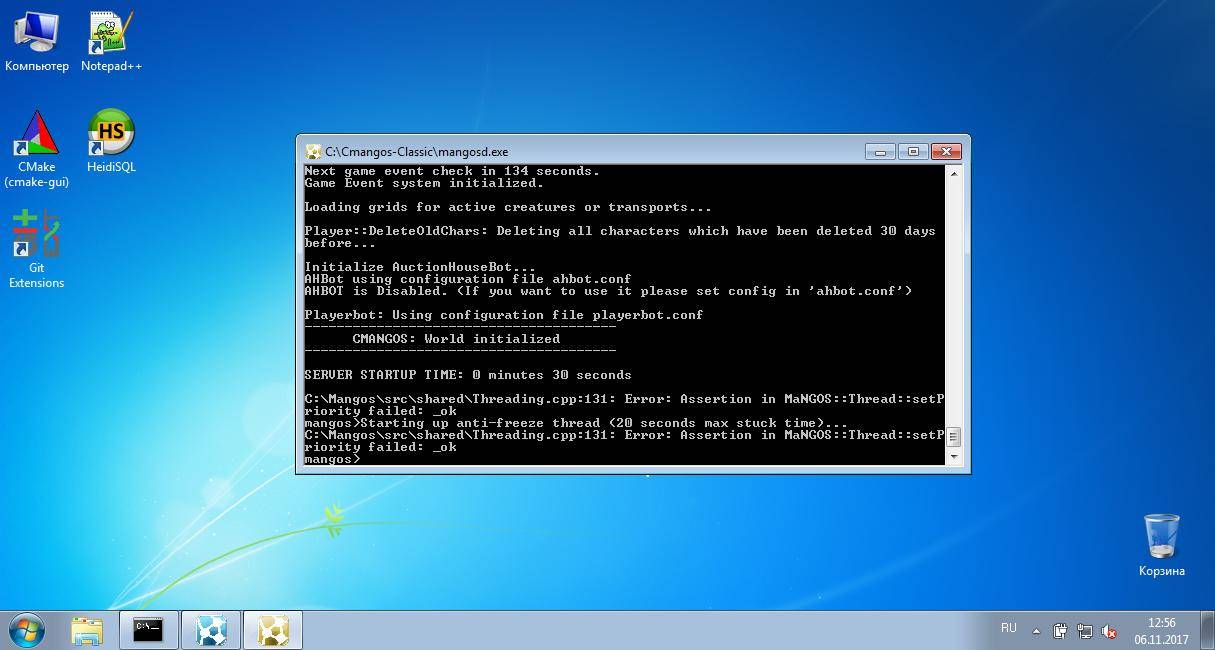Click the line "Next game event check in 134 seconds."
Image resolution: width=1215 pixels, height=650 pixels.
(452, 171)
